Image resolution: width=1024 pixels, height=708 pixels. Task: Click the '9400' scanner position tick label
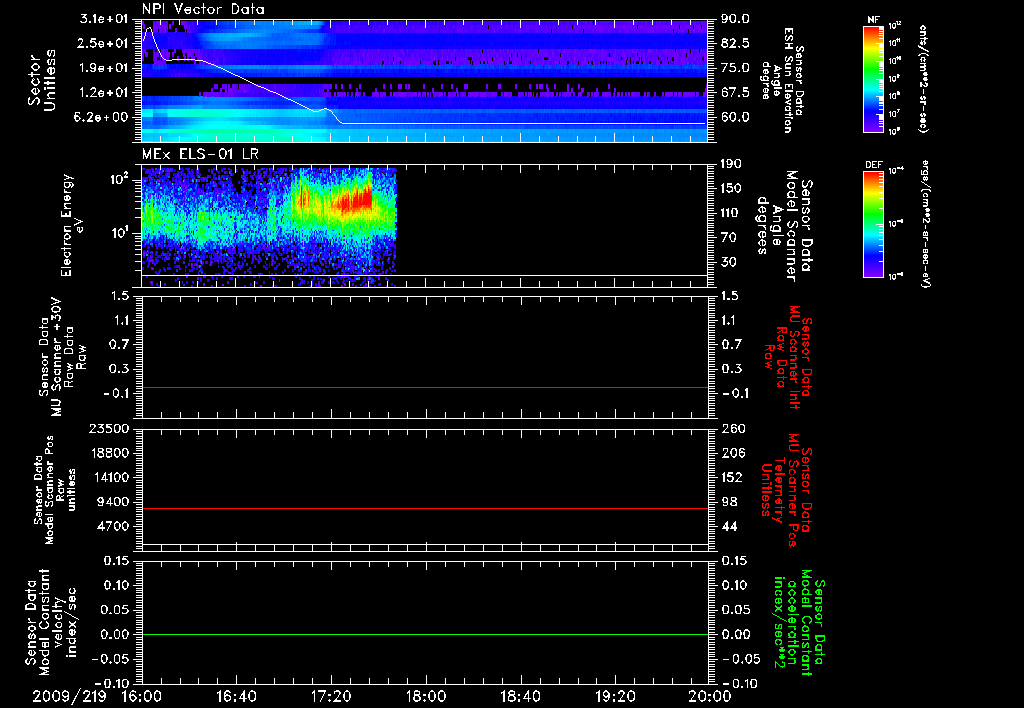(112, 502)
